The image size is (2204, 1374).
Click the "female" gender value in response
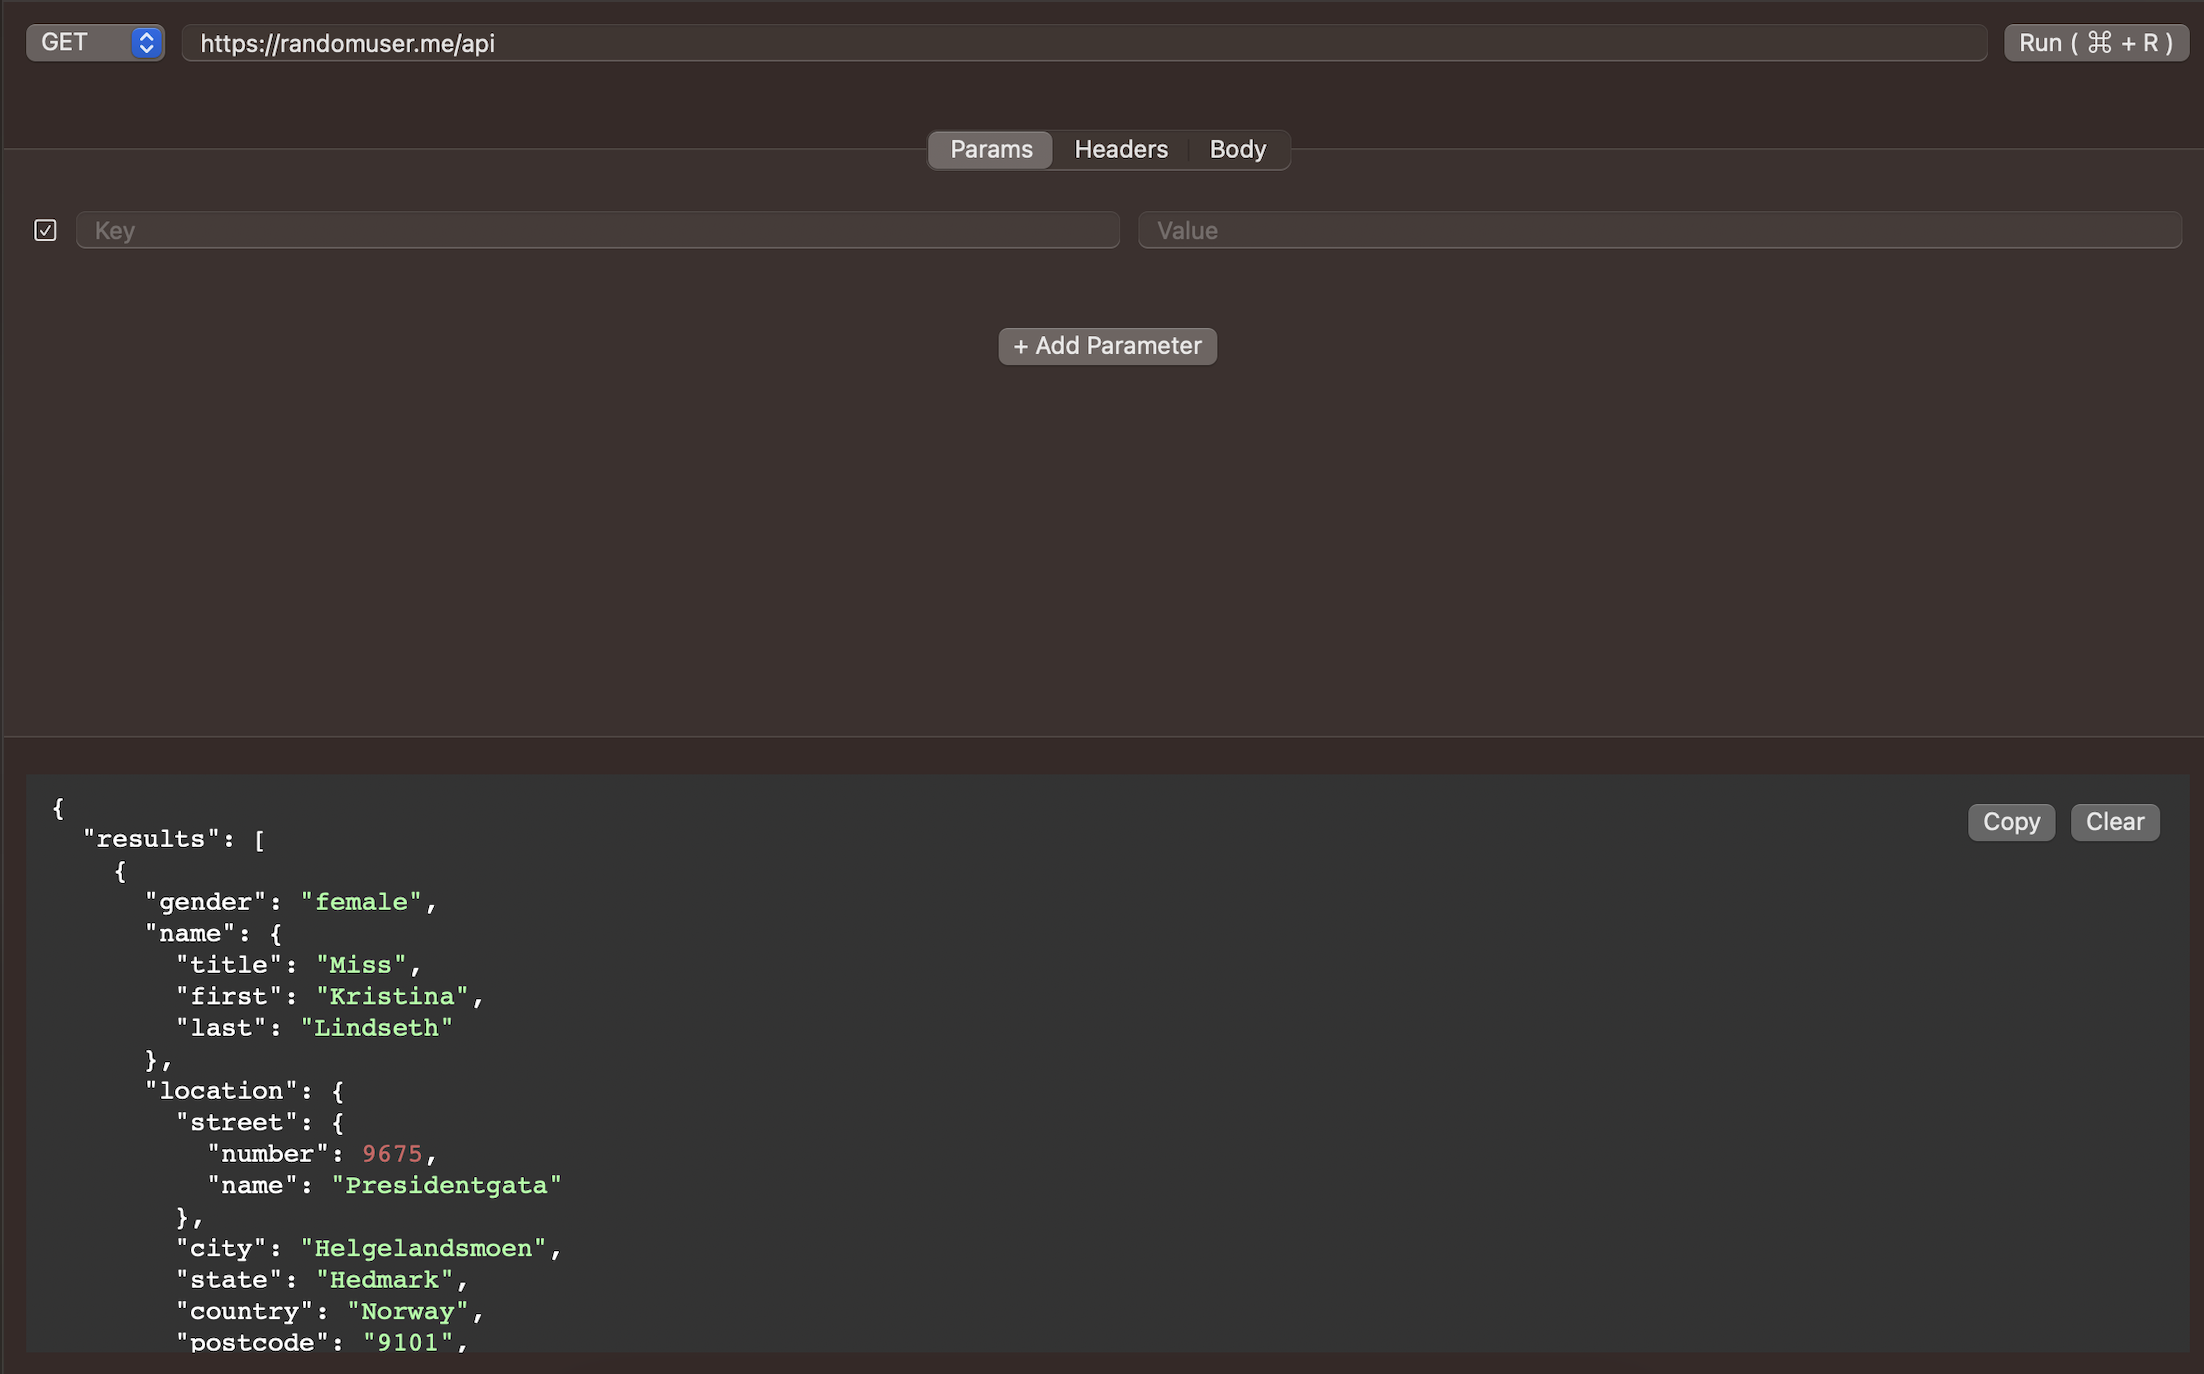tap(361, 902)
